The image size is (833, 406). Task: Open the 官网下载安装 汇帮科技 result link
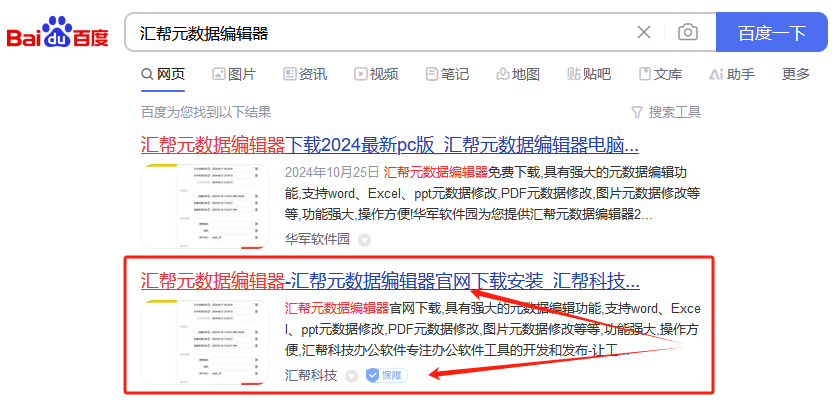pyautogui.click(x=390, y=281)
